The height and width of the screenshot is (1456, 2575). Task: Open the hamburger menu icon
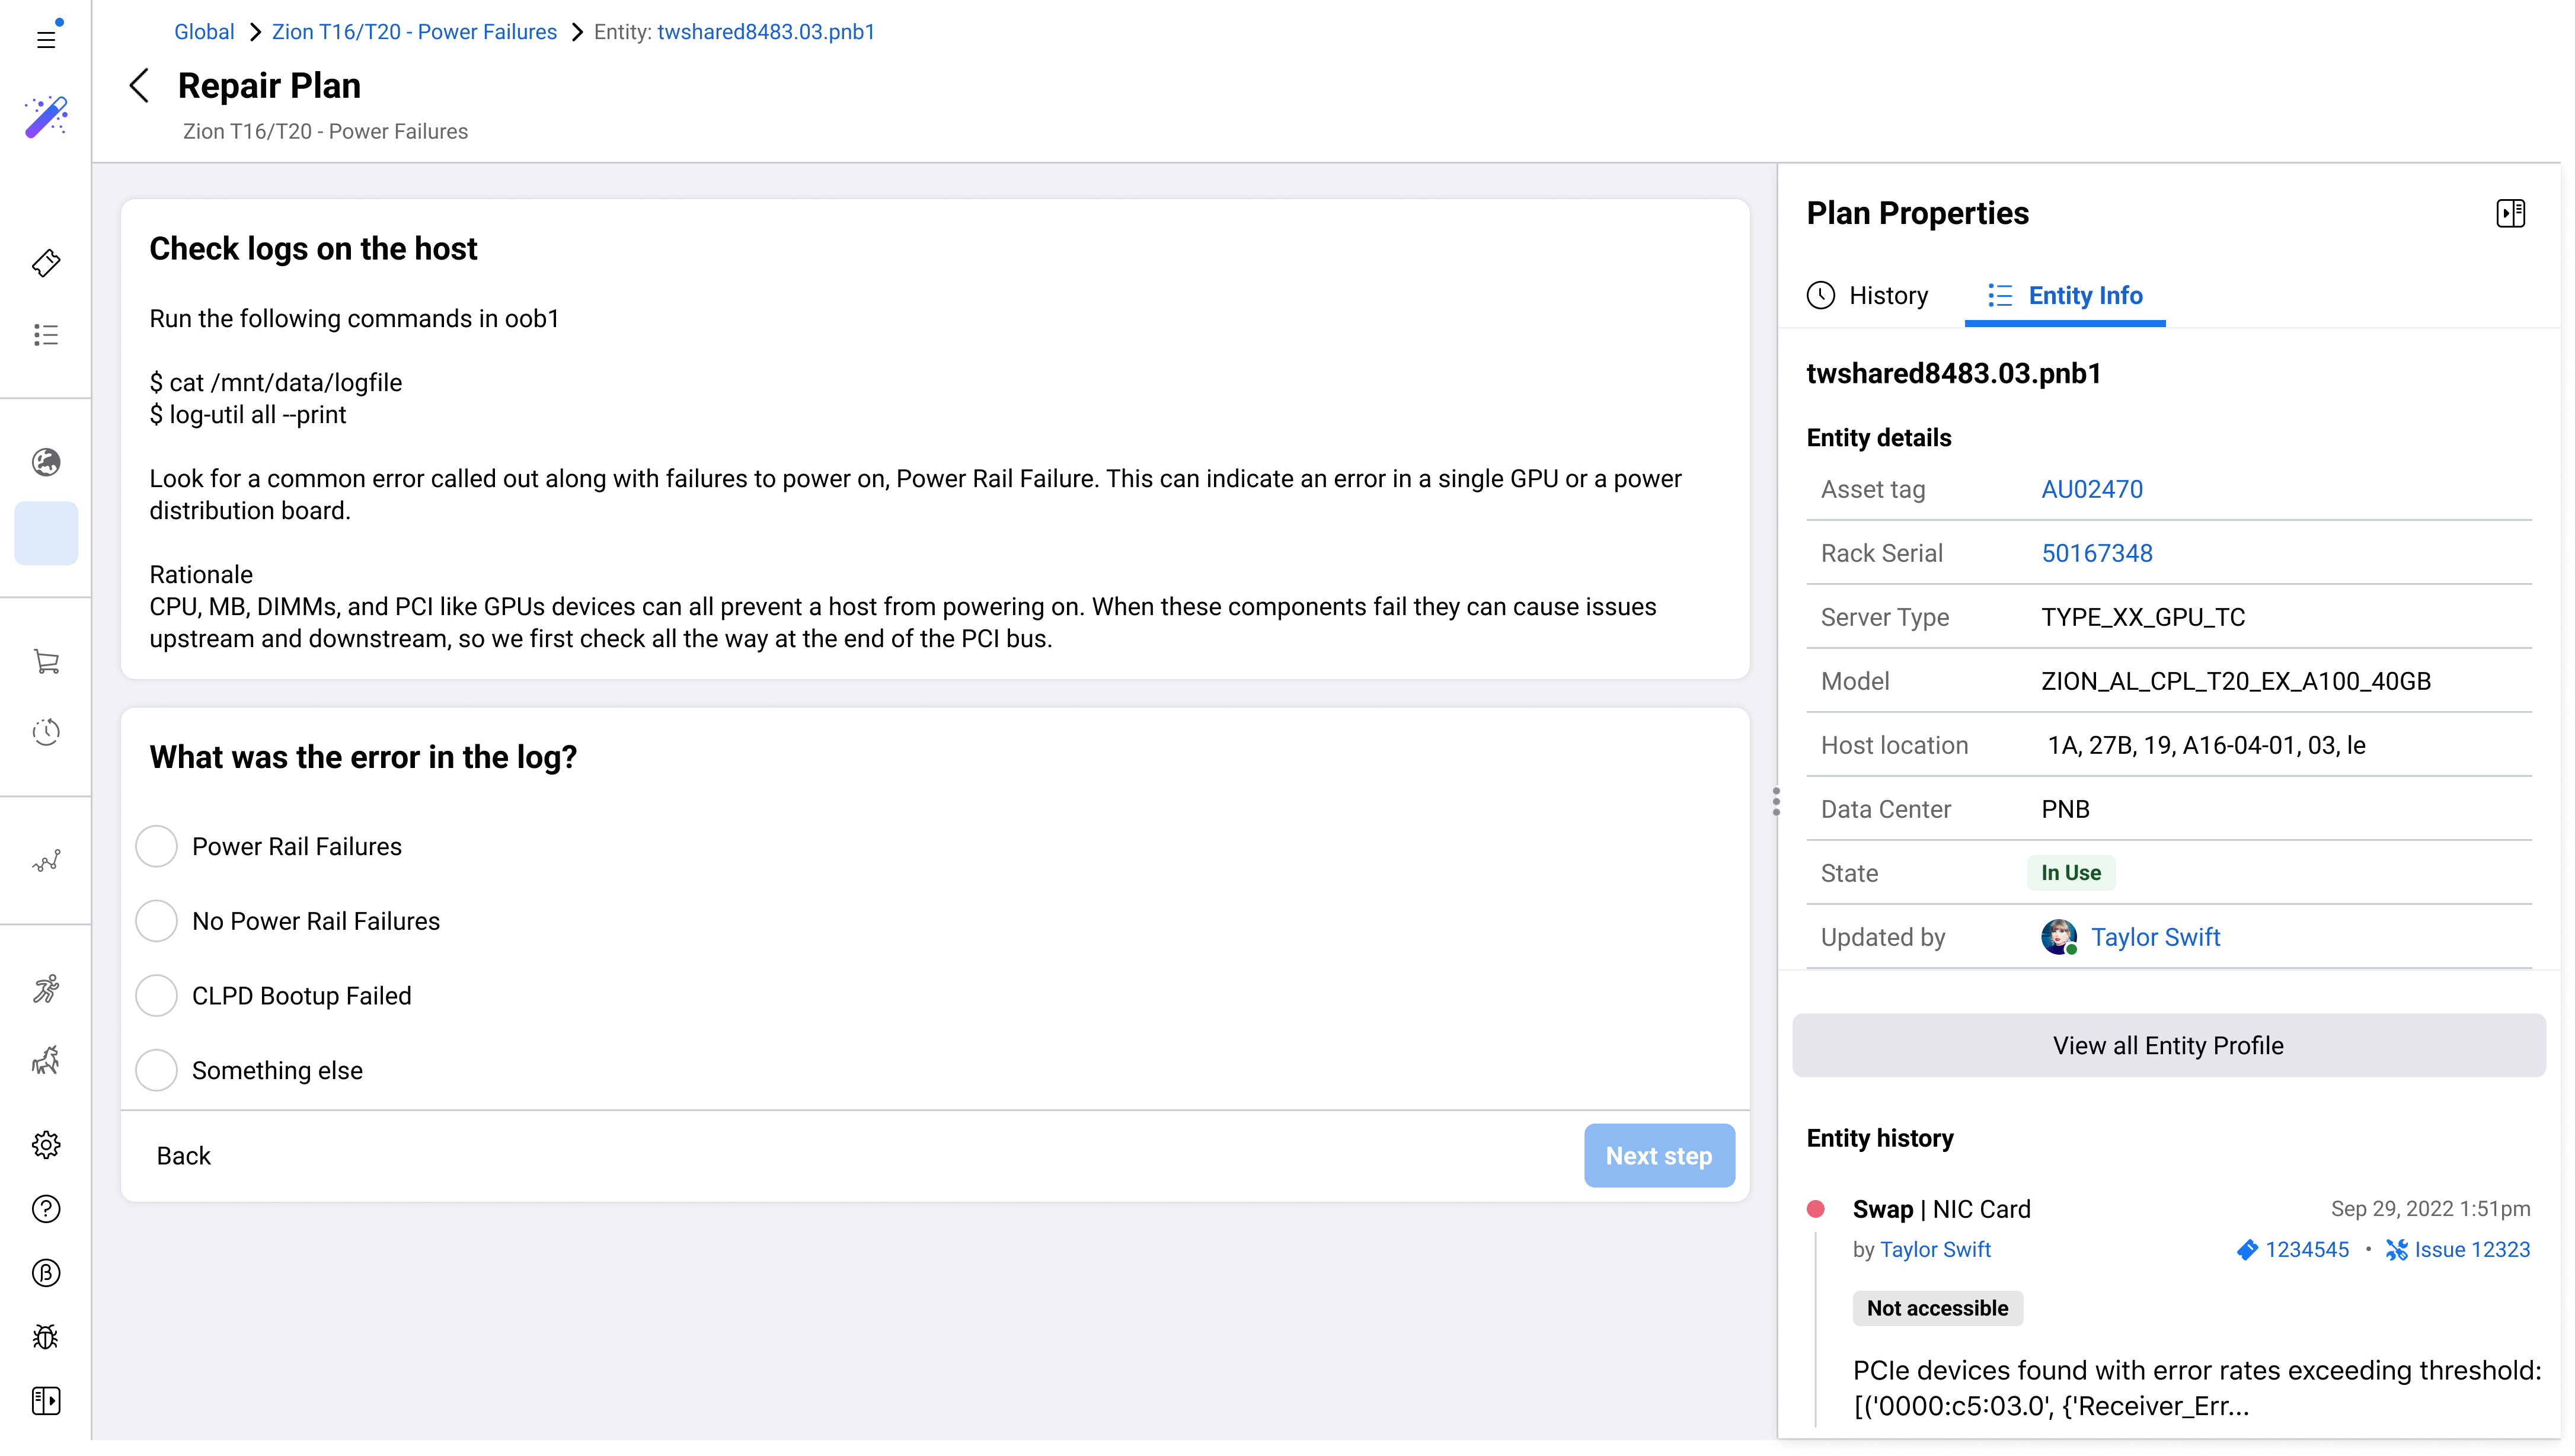pos(46,39)
